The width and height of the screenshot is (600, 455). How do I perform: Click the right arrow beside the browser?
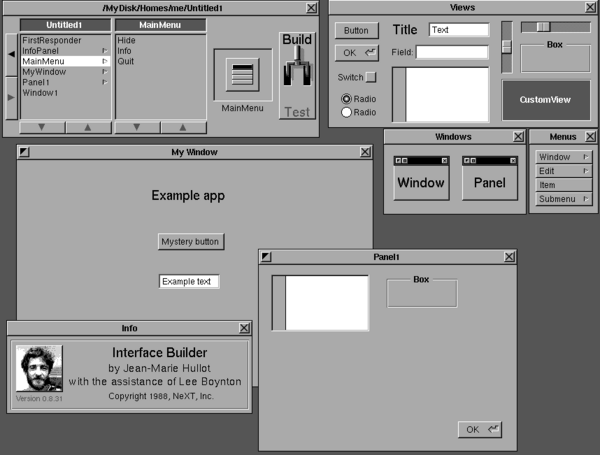(11, 98)
